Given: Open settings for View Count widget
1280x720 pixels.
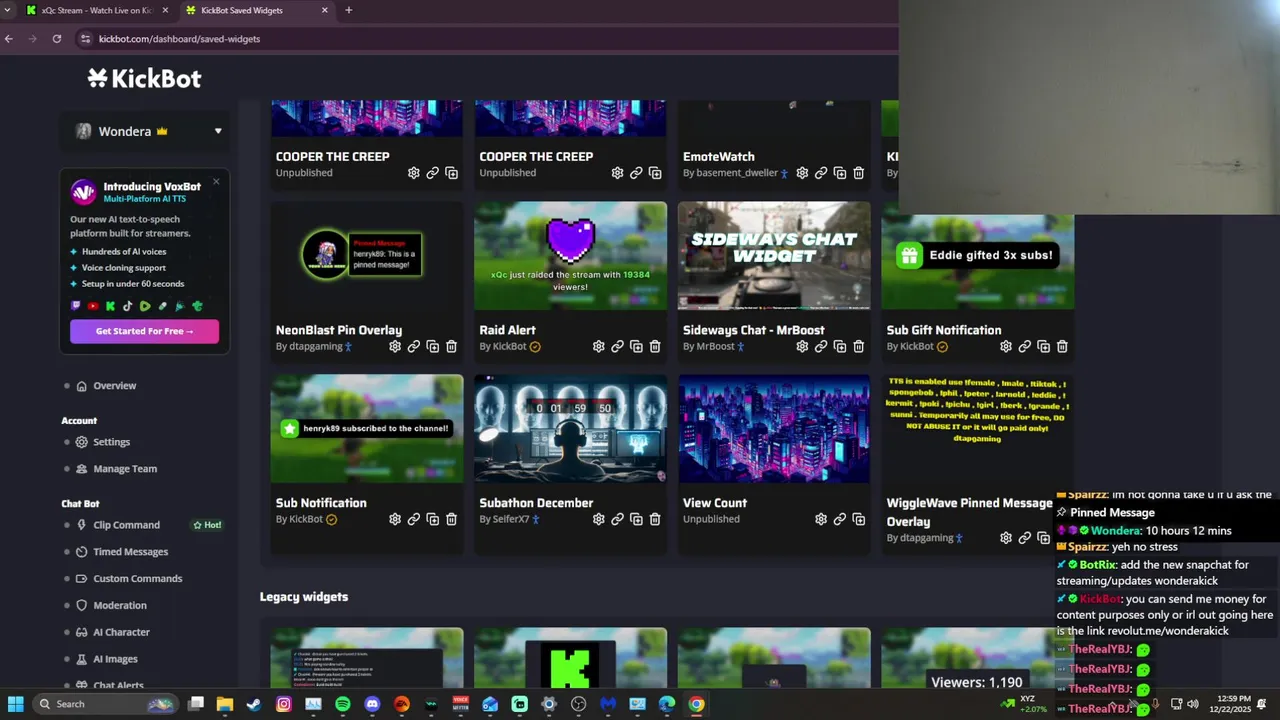Looking at the screenshot, I should pos(821,519).
